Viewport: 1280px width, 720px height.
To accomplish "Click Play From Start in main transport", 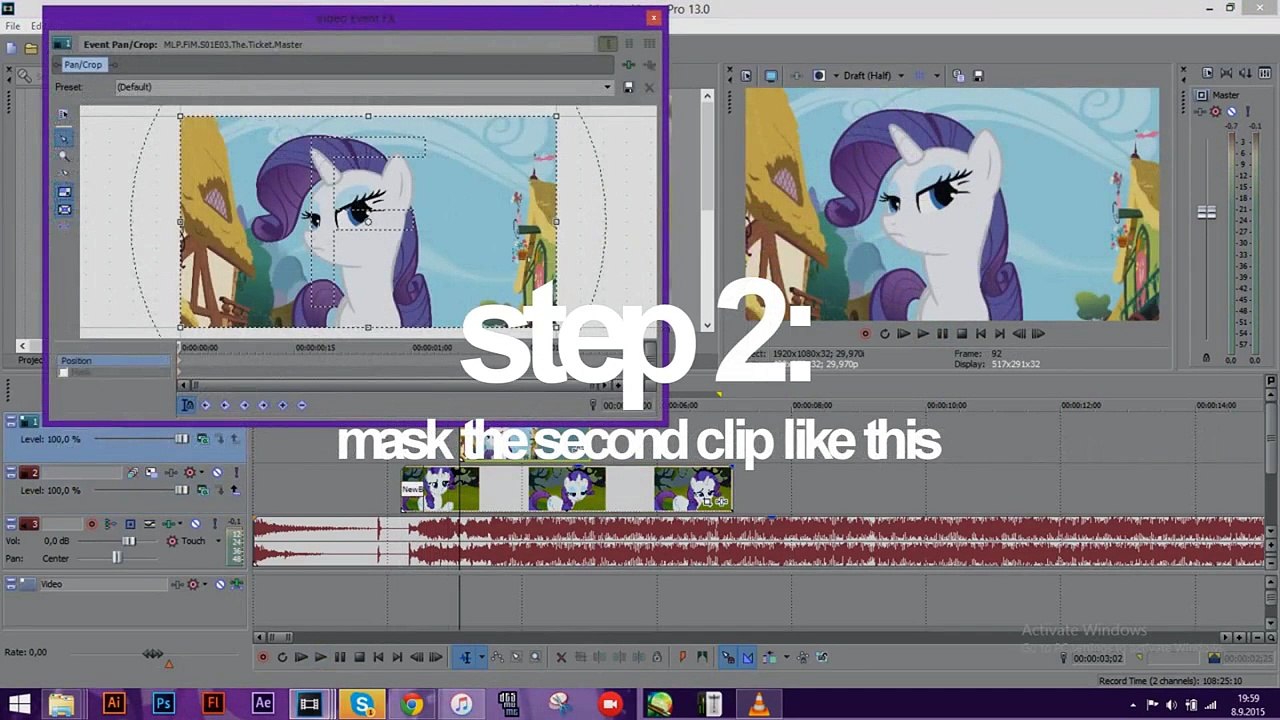I will 301,657.
